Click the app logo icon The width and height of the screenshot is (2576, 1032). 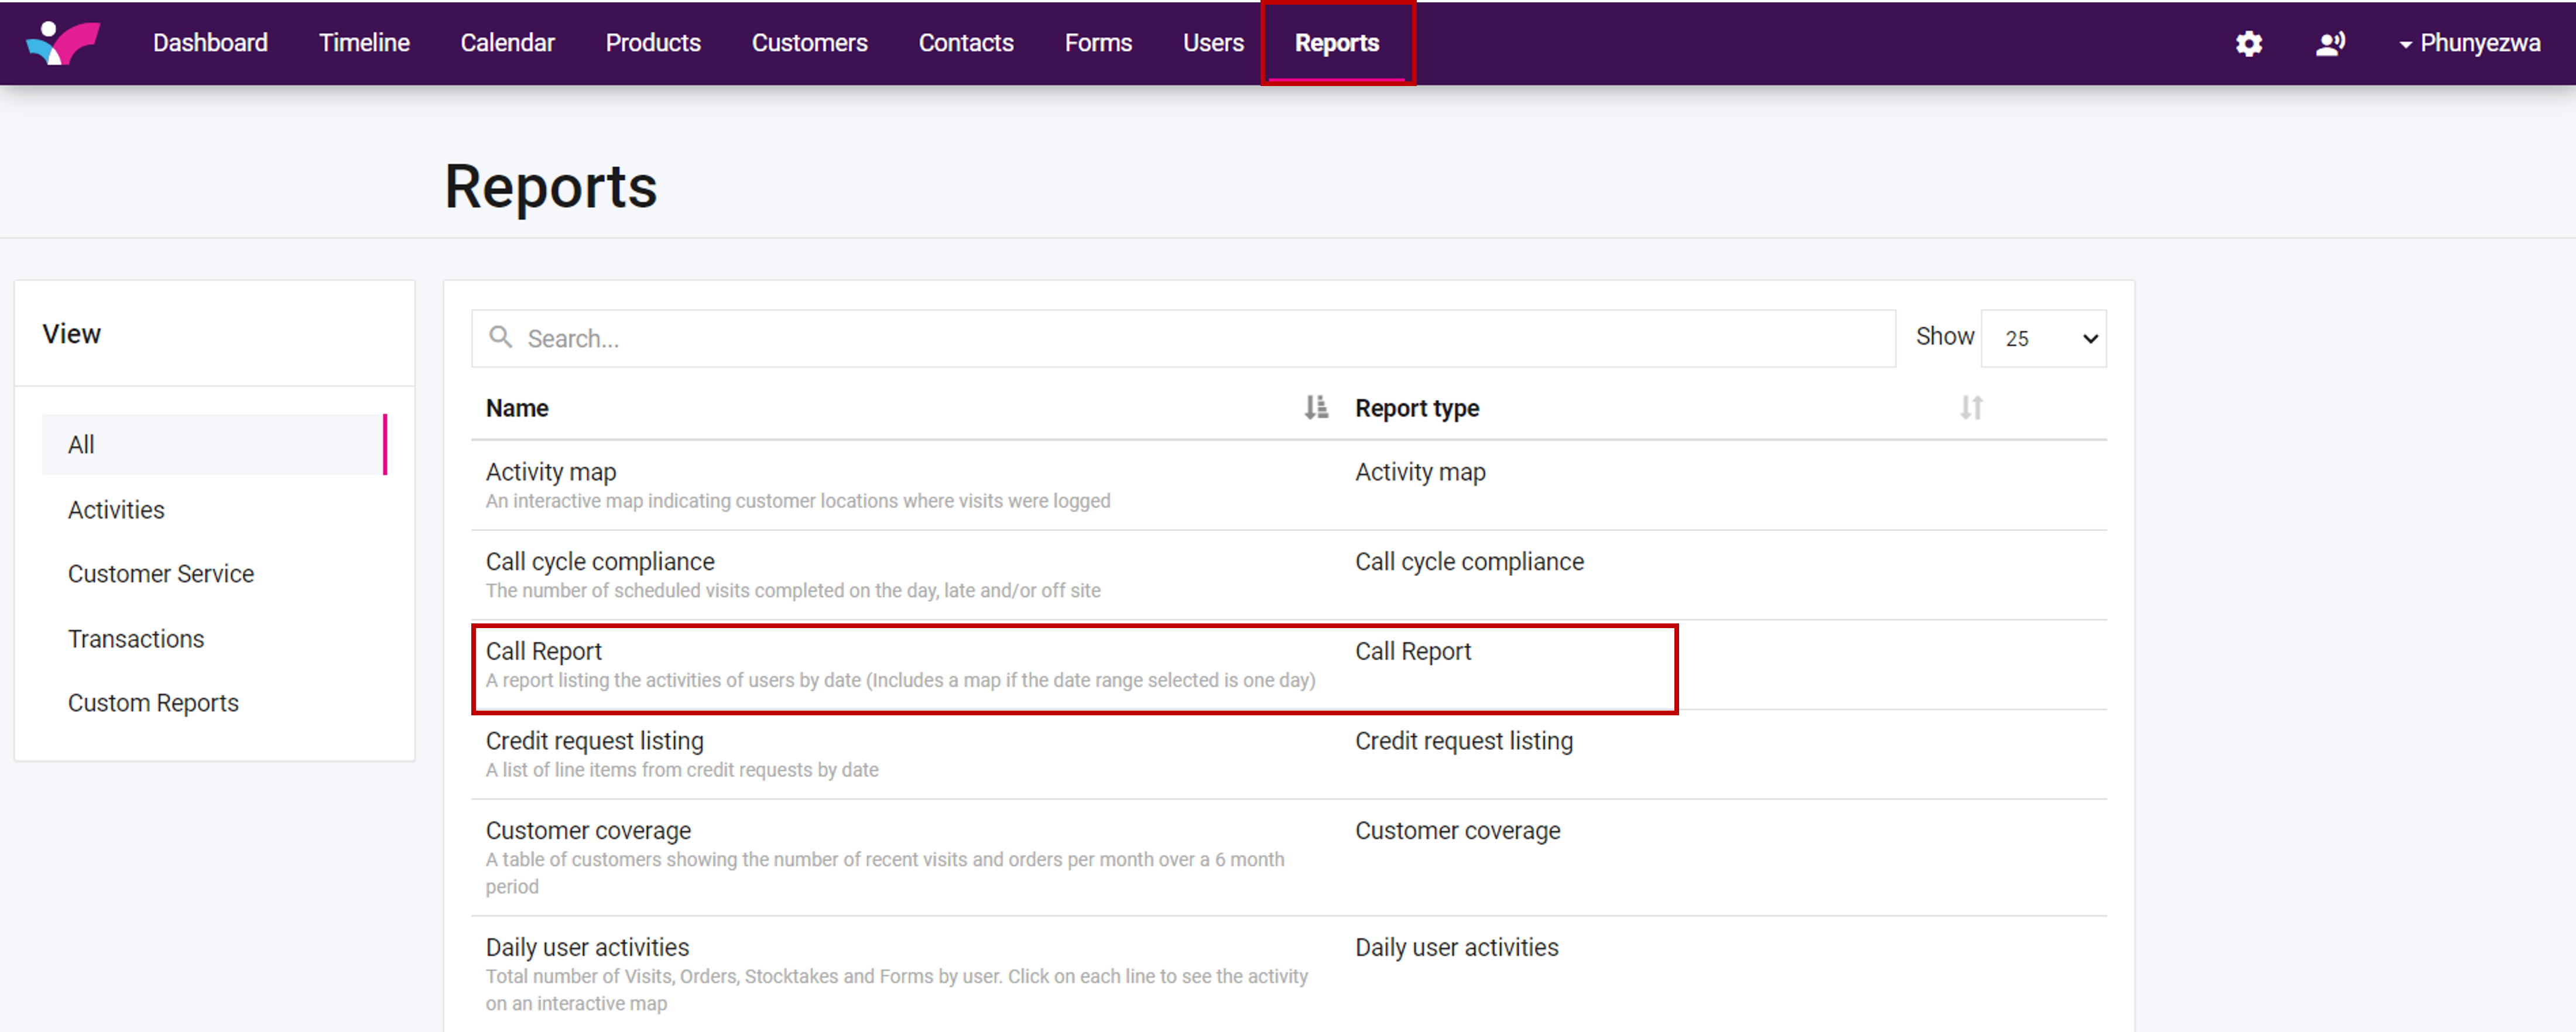pos(63,43)
